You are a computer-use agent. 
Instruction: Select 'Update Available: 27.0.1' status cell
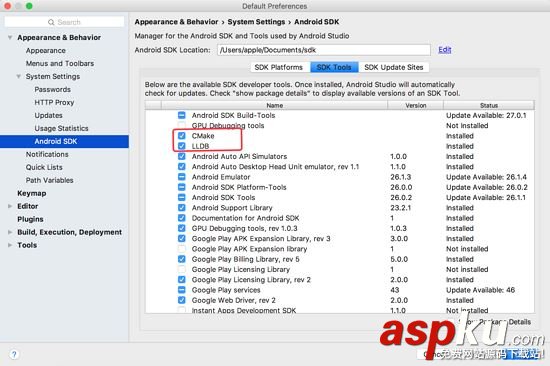click(486, 115)
